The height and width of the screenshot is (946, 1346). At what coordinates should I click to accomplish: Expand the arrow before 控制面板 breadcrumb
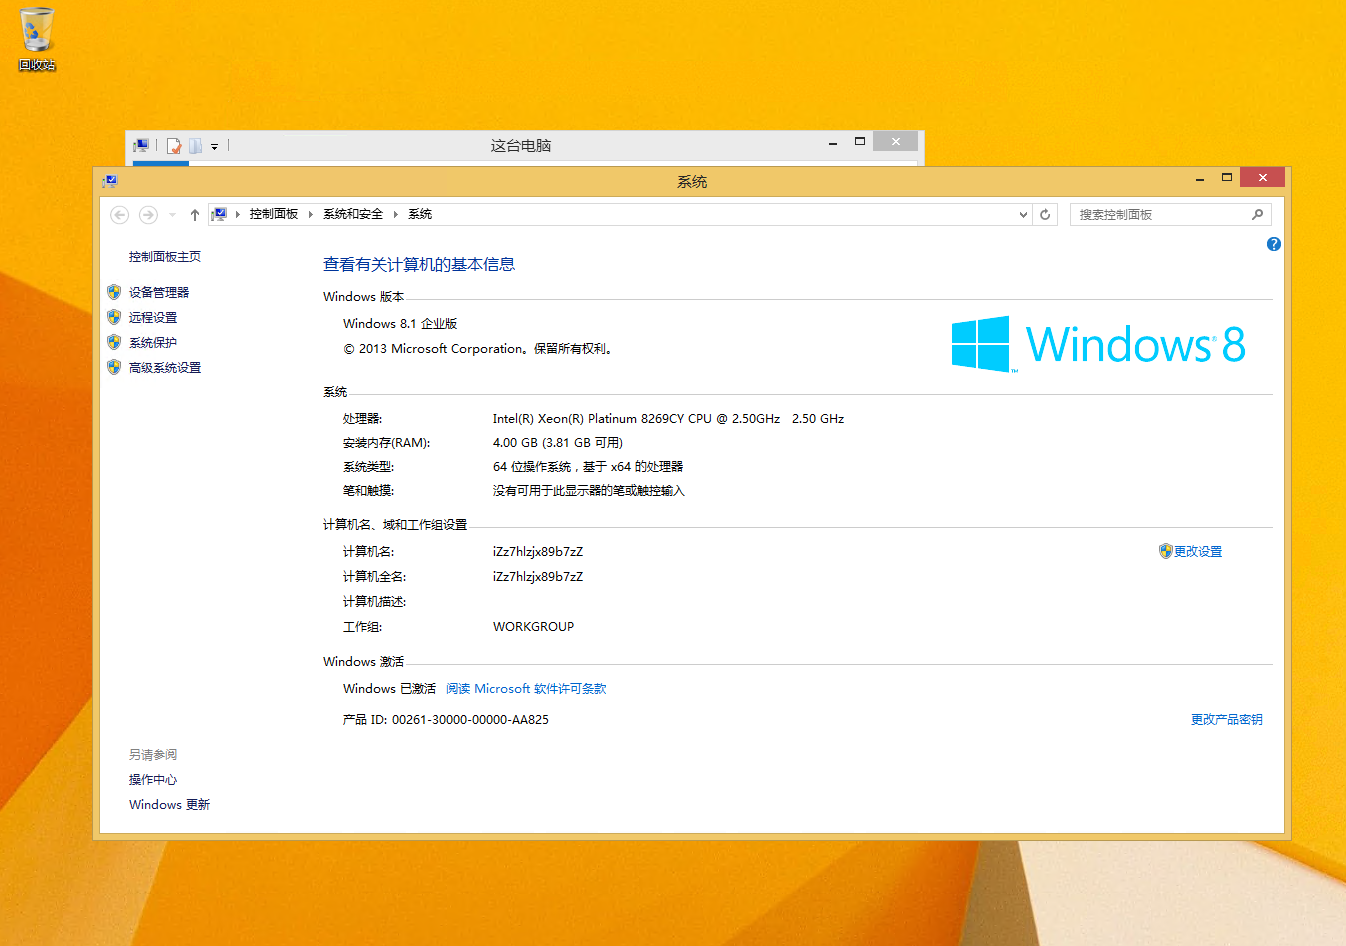[x=238, y=214]
